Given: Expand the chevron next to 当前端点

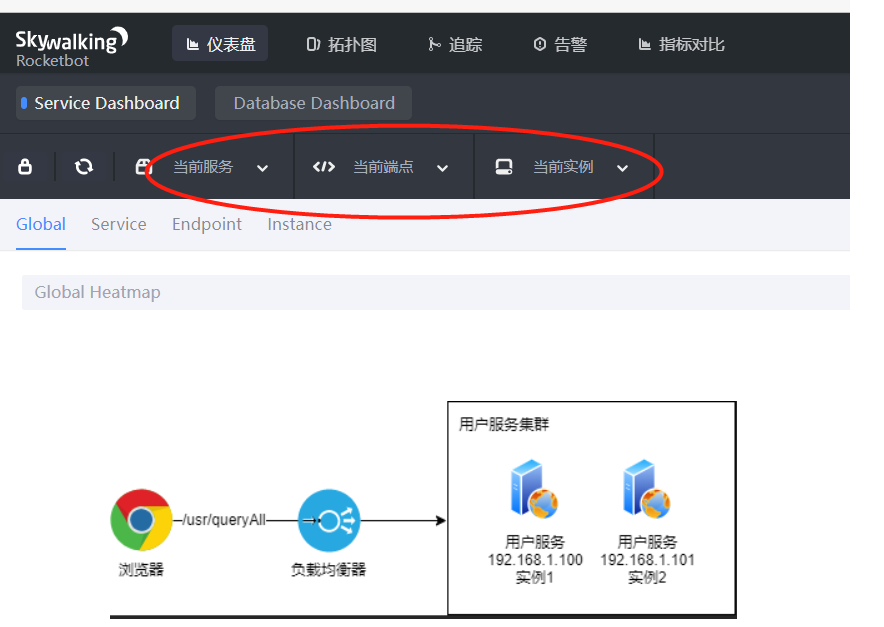Looking at the screenshot, I should coord(443,168).
